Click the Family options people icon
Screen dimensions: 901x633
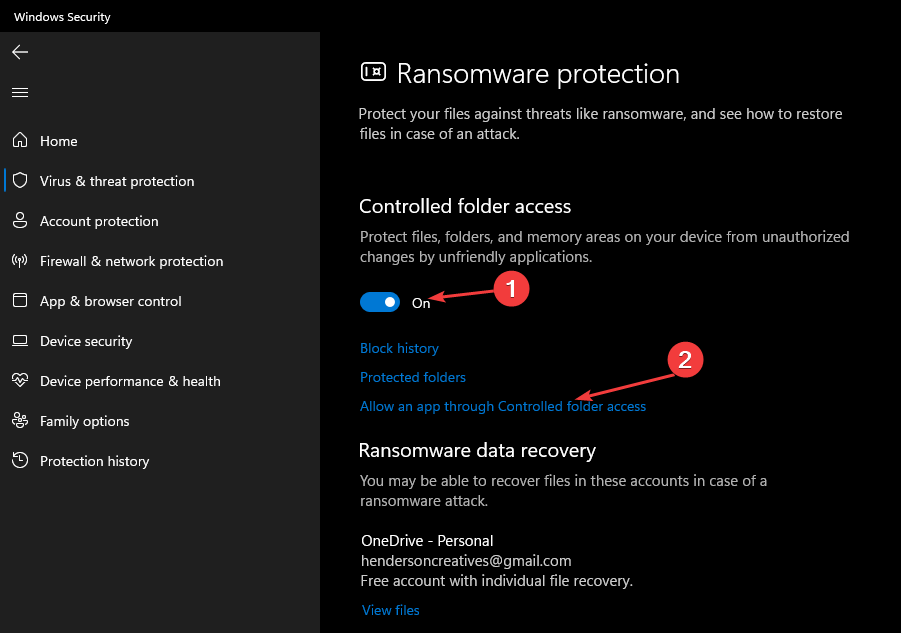pyautogui.click(x=20, y=420)
